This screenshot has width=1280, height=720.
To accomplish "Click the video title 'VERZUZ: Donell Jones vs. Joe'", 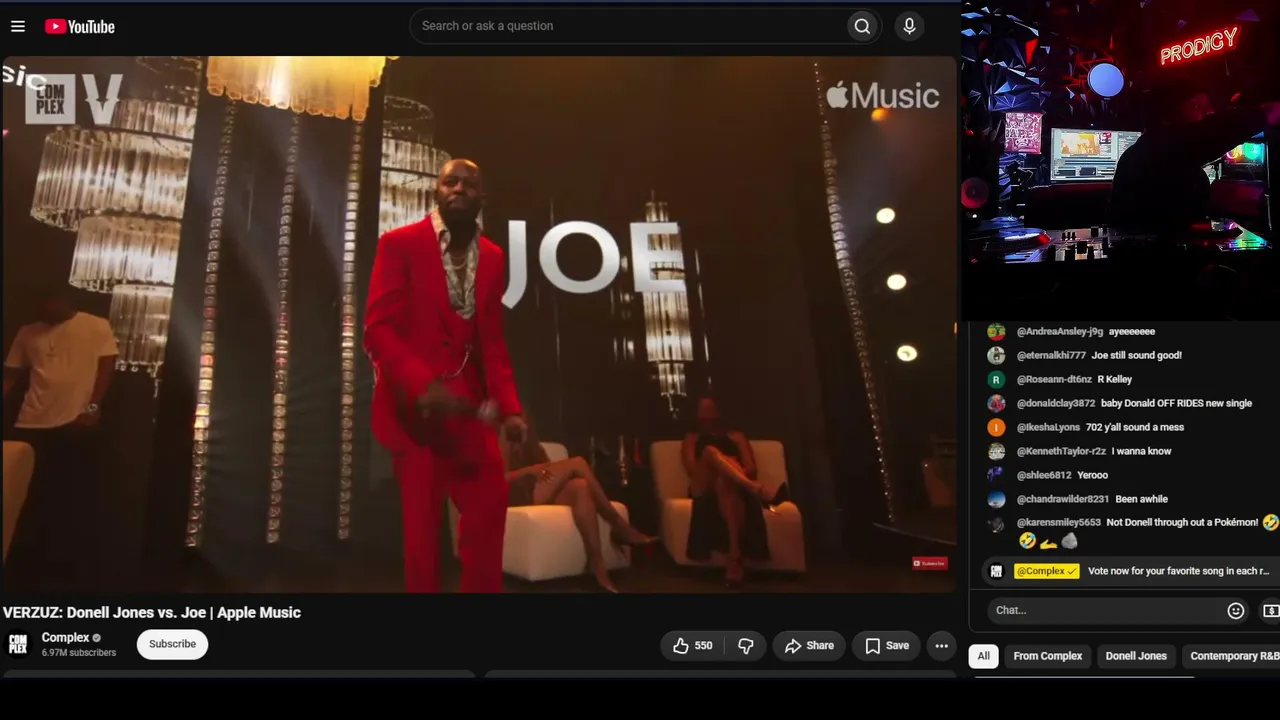I will (x=152, y=613).
